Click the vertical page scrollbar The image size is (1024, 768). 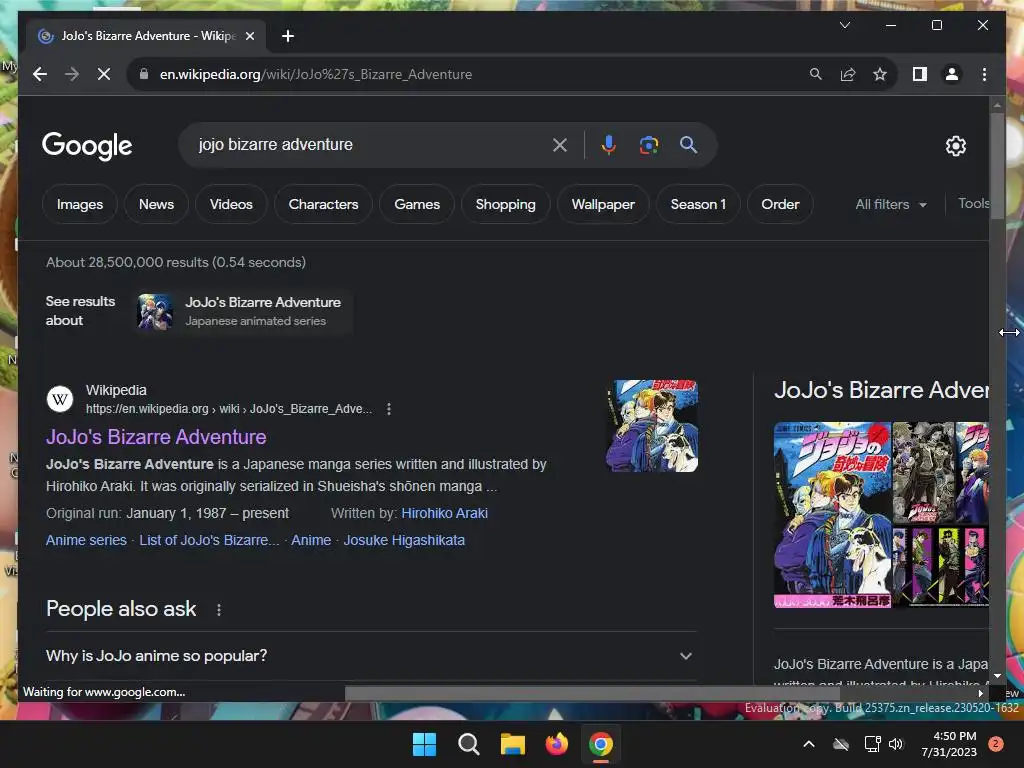[997, 167]
